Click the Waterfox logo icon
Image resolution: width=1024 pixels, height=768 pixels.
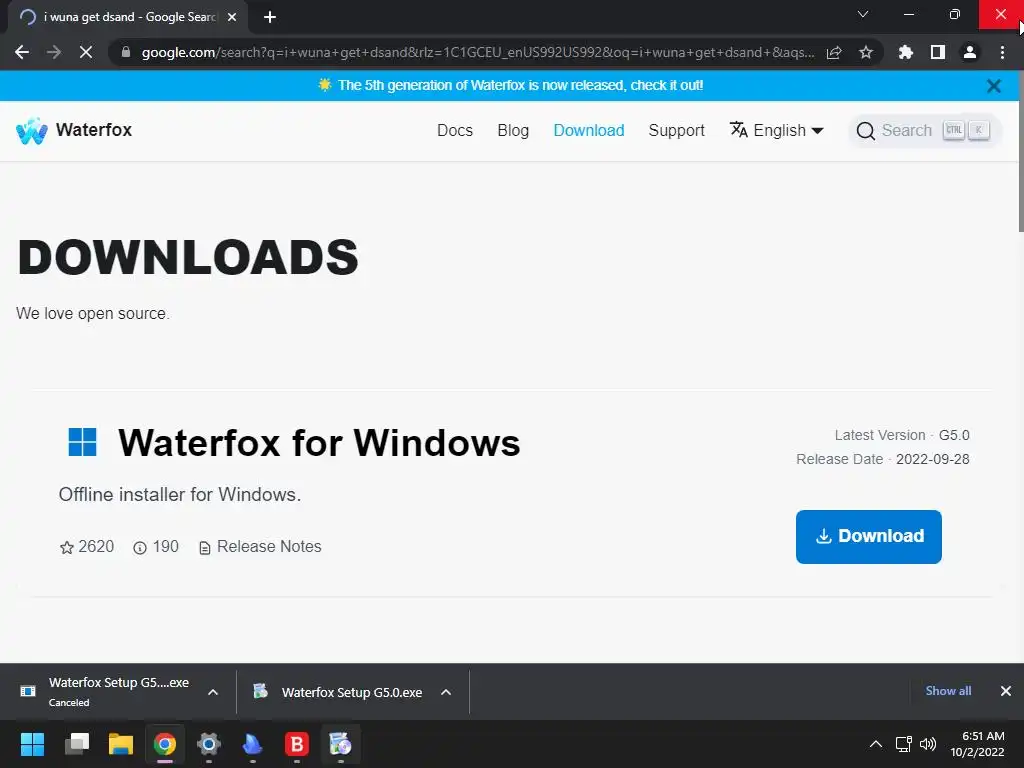[31, 131]
